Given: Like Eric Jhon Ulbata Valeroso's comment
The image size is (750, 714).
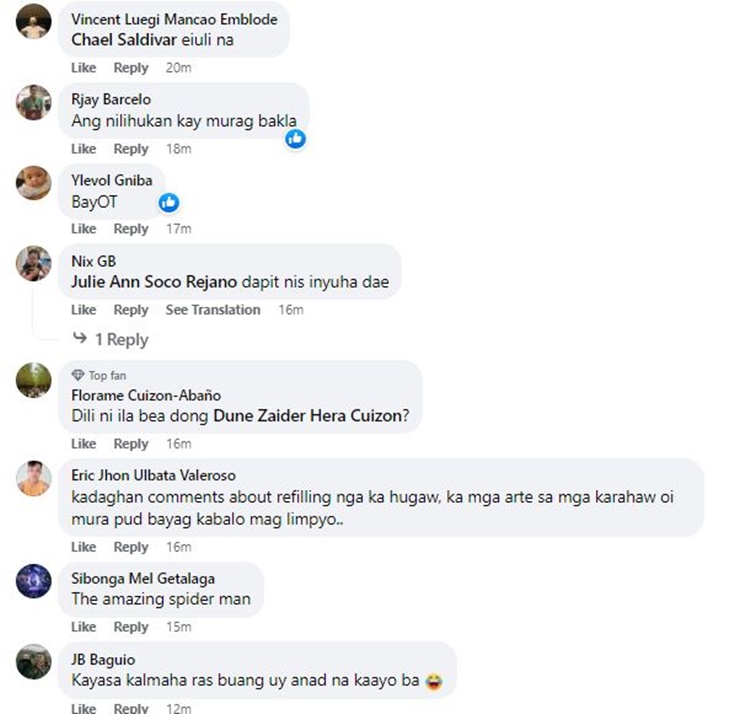Looking at the screenshot, I should tap(84, 547).
